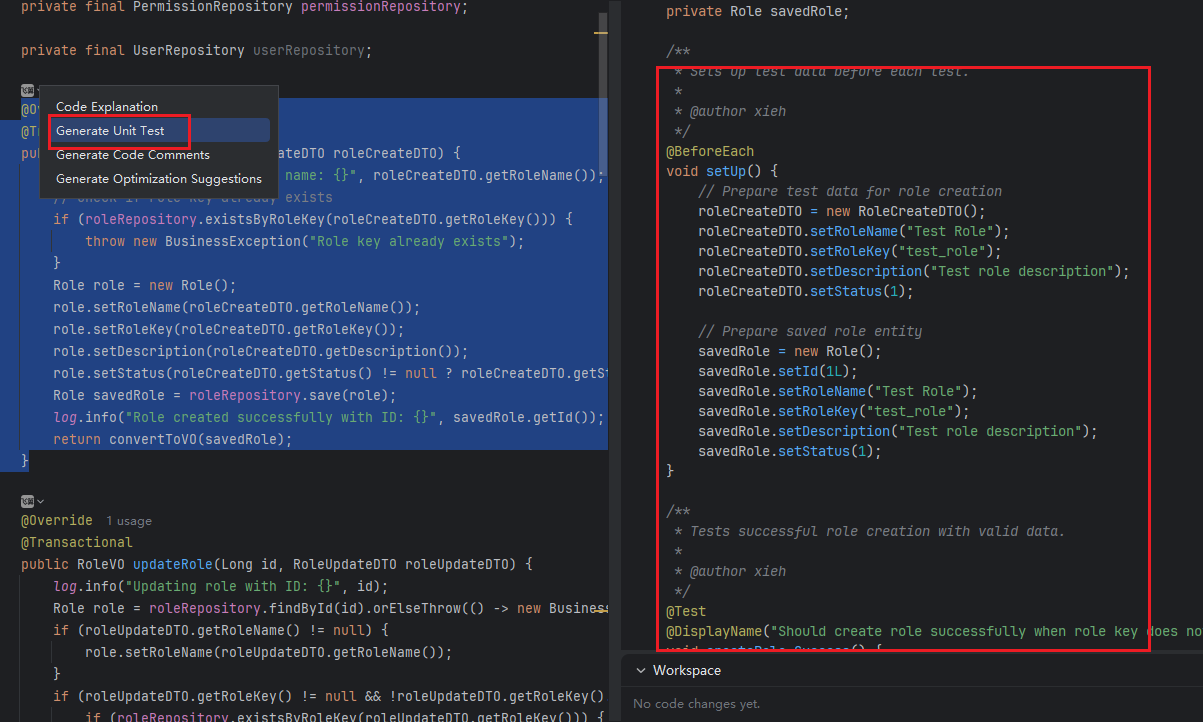Click the Workspace panel title
This screenshot has width=1203, height=722.
pos(686,670)
